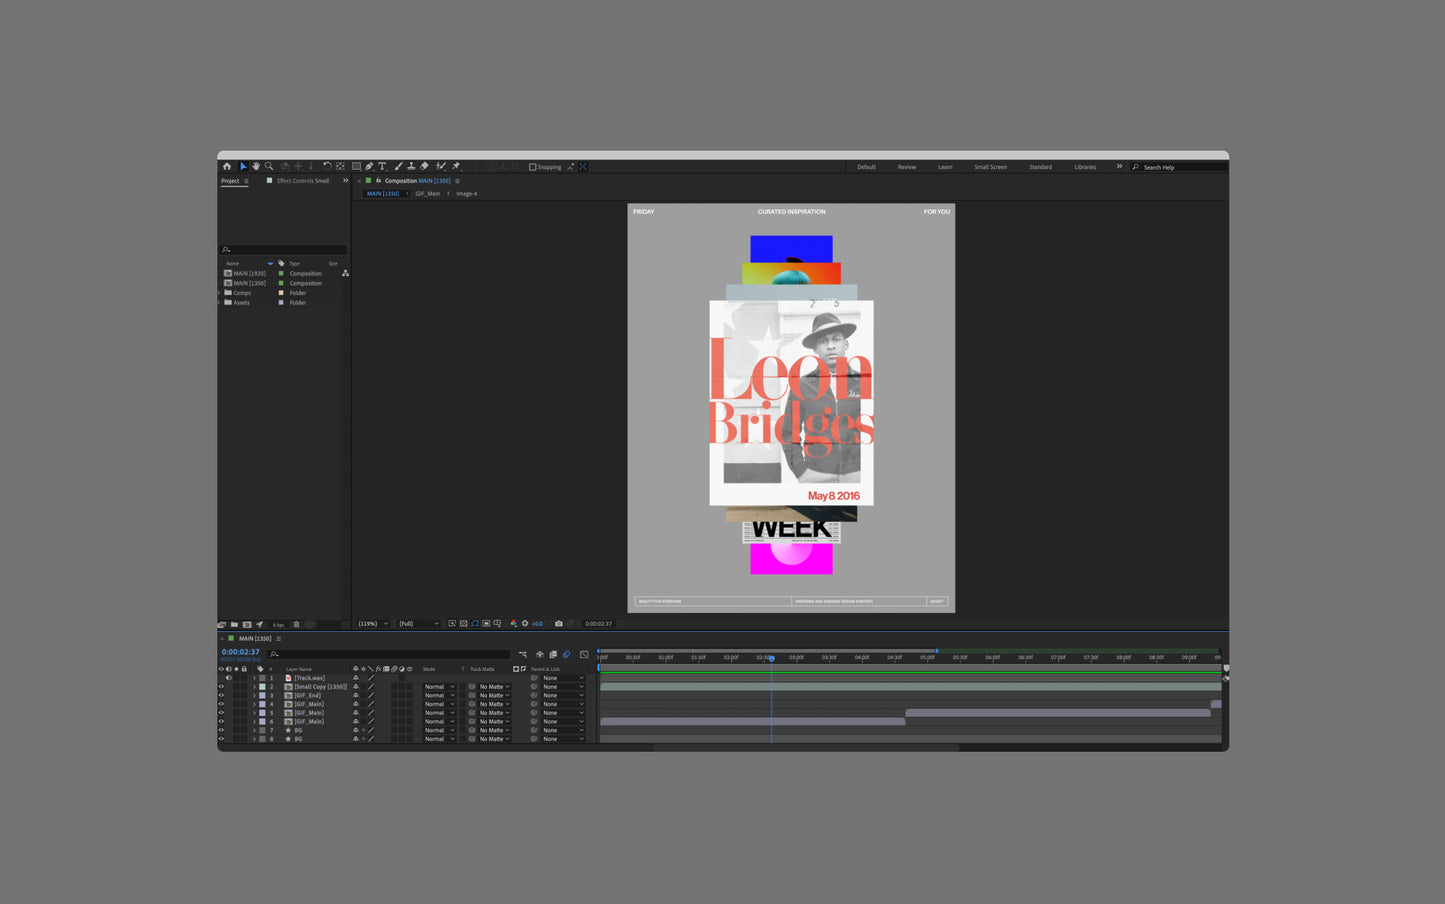1445x904 pixels.
Task: Show more workspaces with the double chevron
Action: (1119, 166)
